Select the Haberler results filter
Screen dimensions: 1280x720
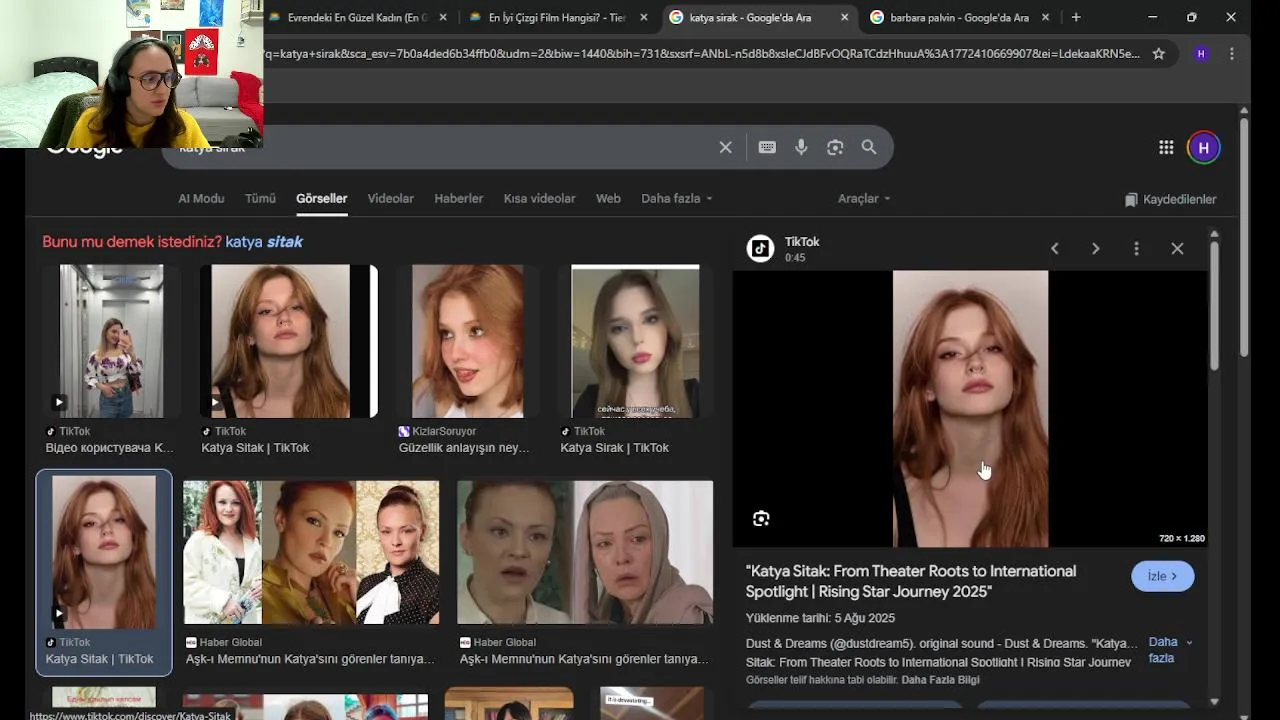(459, 198)
